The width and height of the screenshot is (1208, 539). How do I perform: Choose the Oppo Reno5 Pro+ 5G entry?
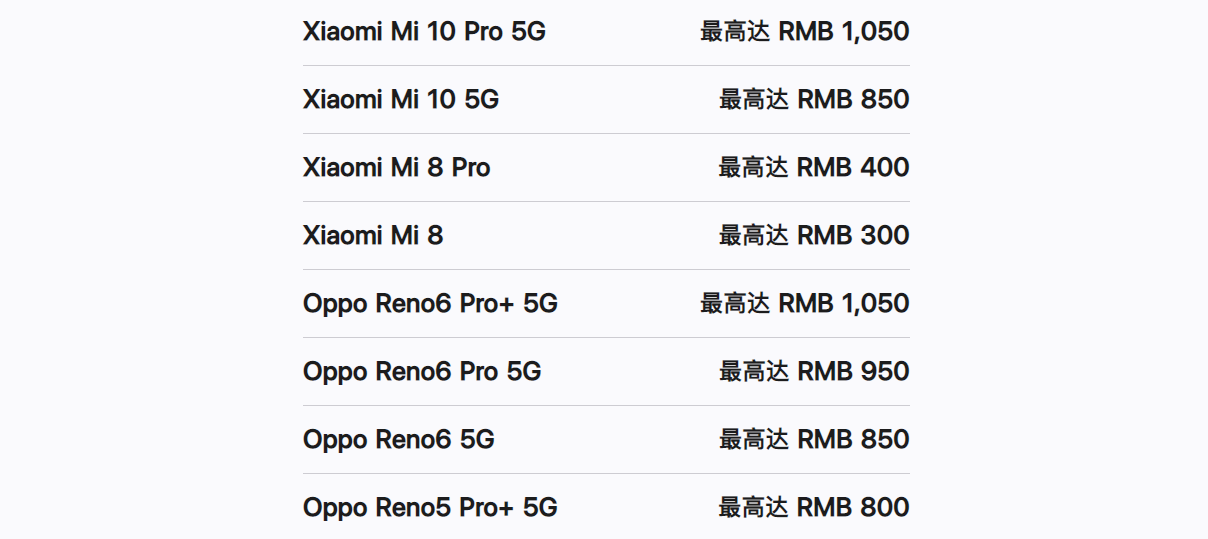[430, 508]
